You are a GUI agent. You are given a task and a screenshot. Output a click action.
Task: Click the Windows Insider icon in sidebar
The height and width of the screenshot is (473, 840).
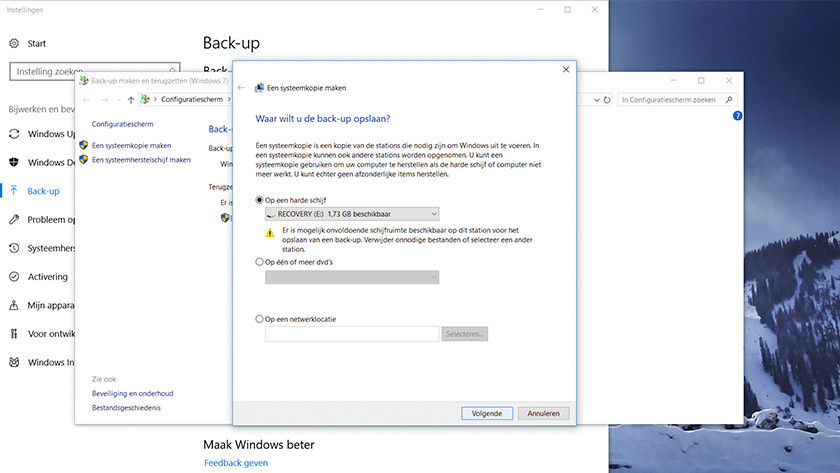coord(14,362)
